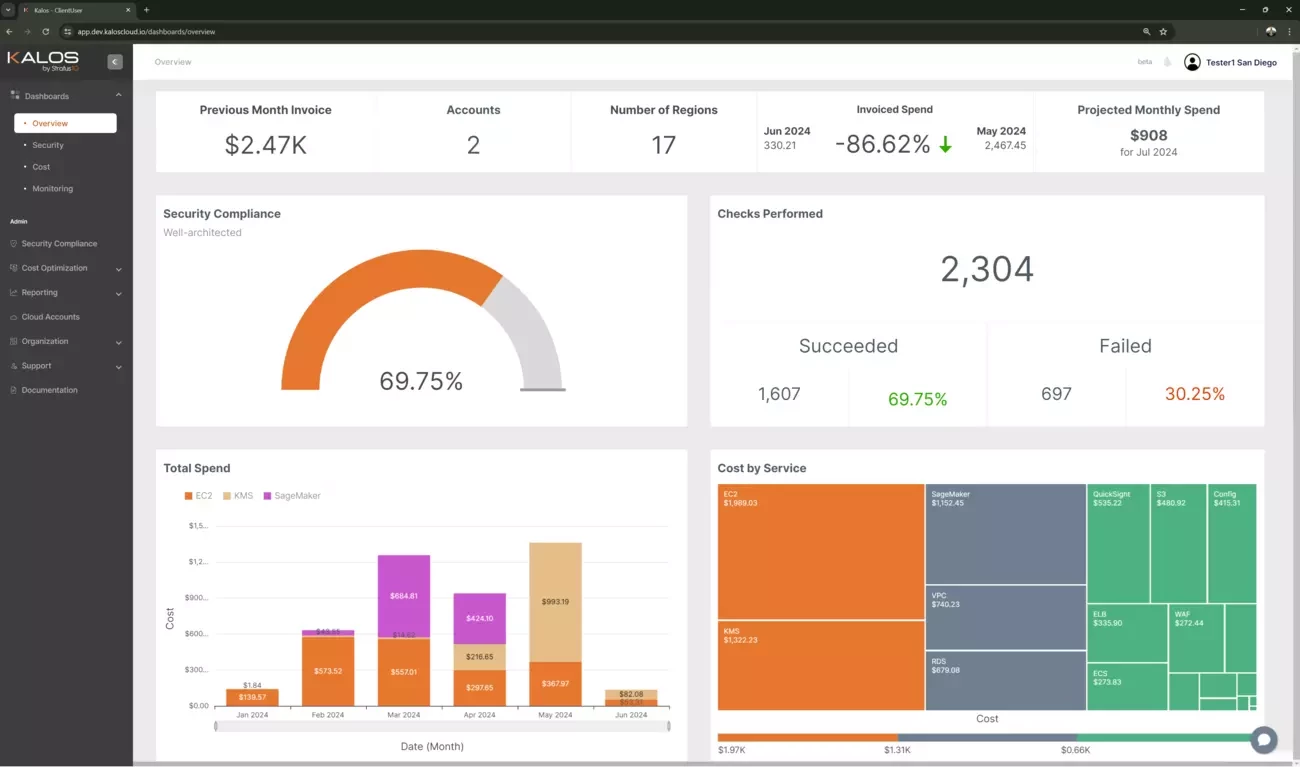Collapse the Dashboards section chevron
This screenshot has height=767, width=1300.
click(119, 96)
